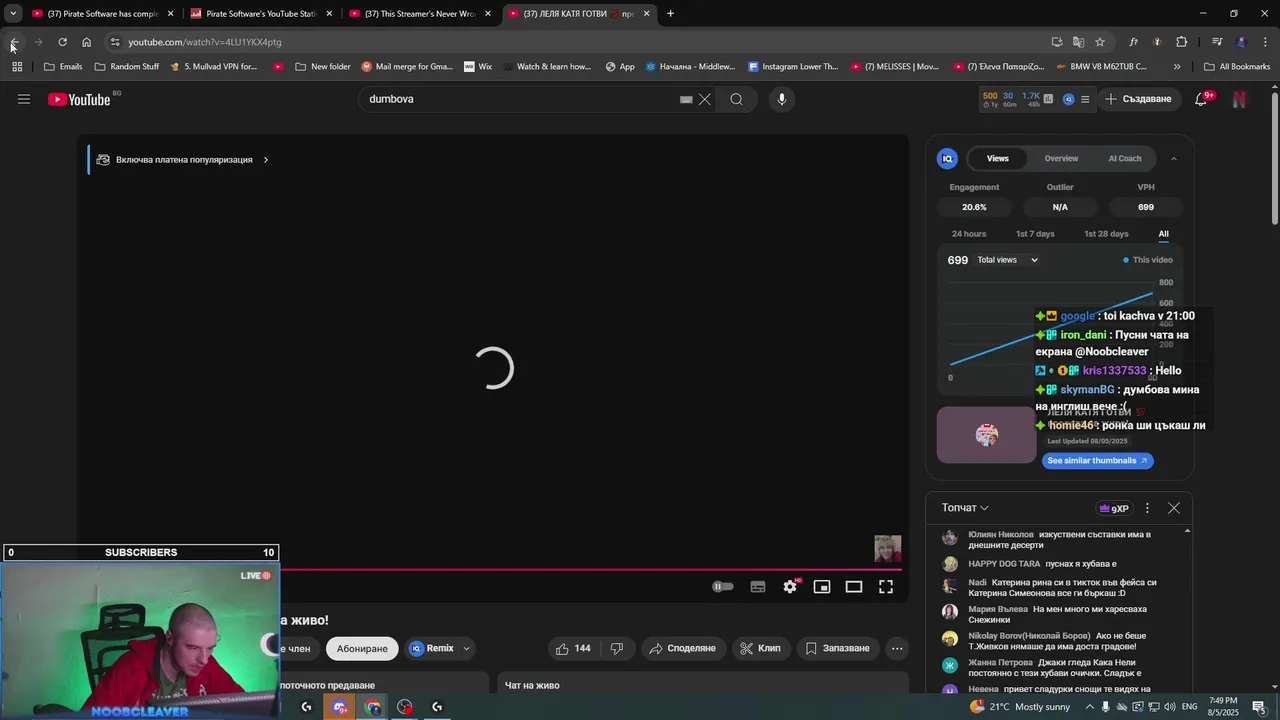Switch to the AI Coach tab
The width and height of the screenshot is (1280, 720).
1124,158
